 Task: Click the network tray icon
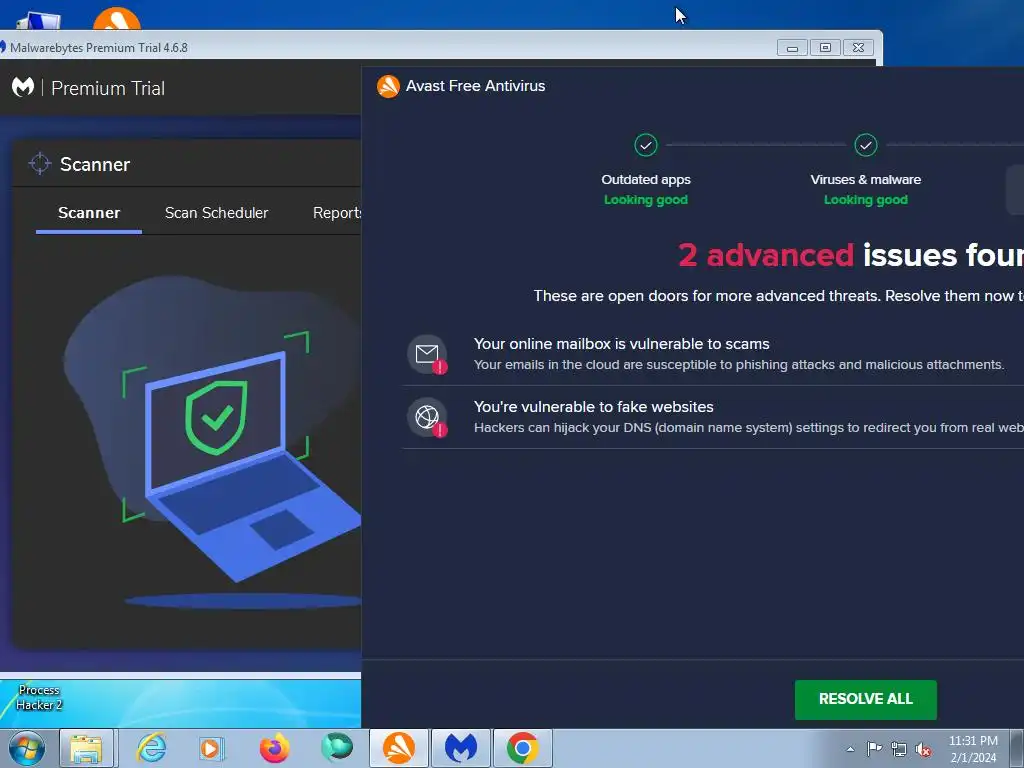coord(899,749)
